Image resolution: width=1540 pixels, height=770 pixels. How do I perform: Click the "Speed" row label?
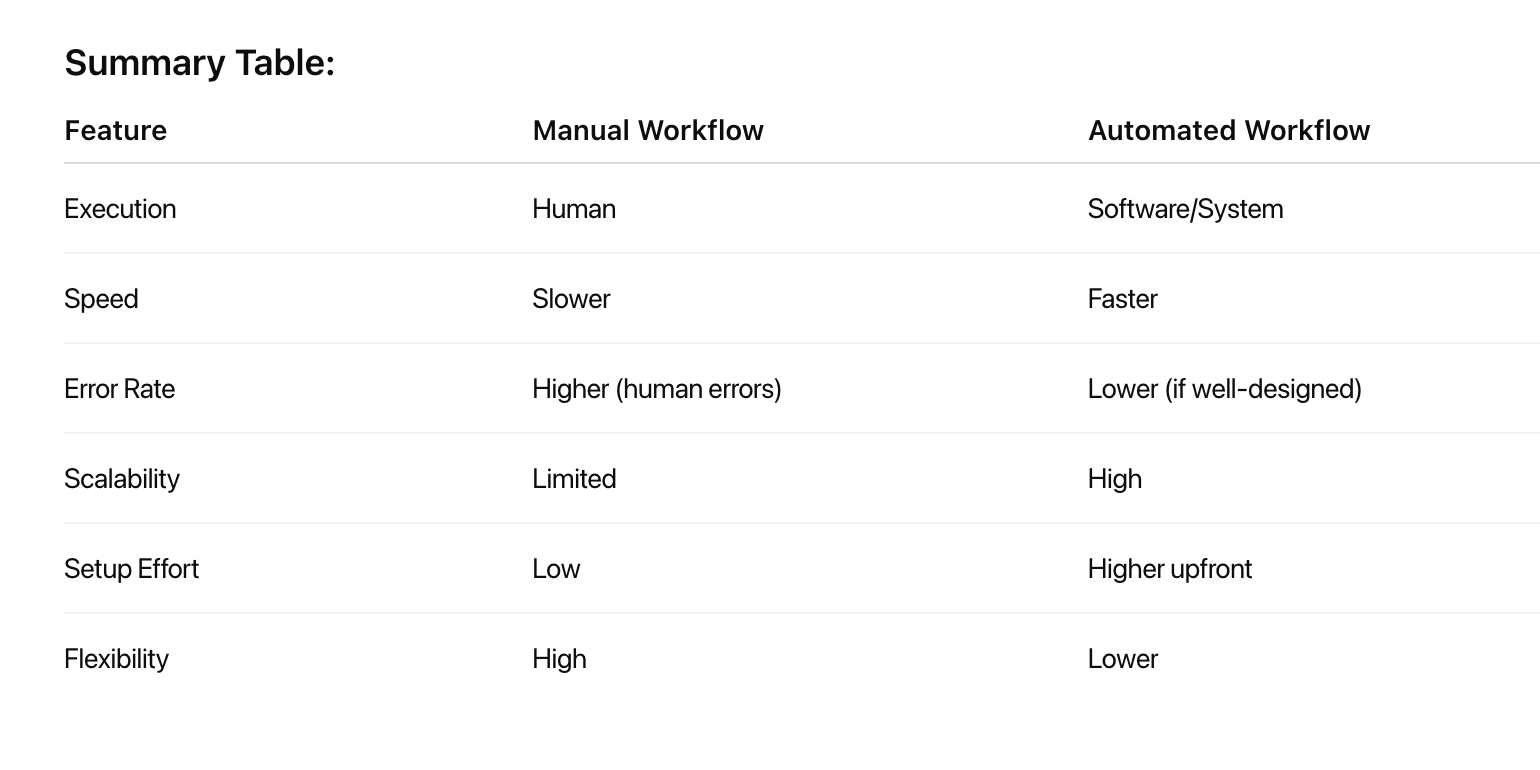101,299
